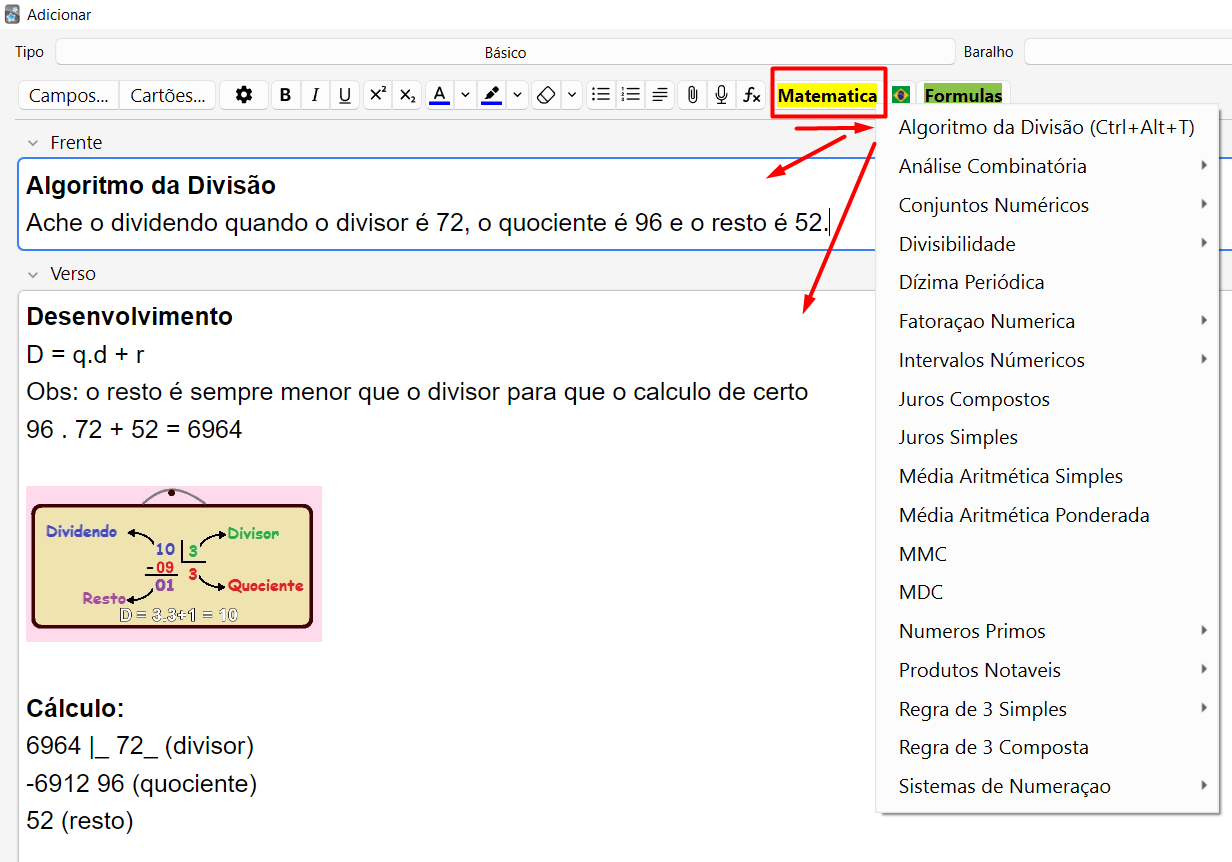Collapse the Frente field section
The width and height of the screenshot is (1232, 862).
pos(33,143)
